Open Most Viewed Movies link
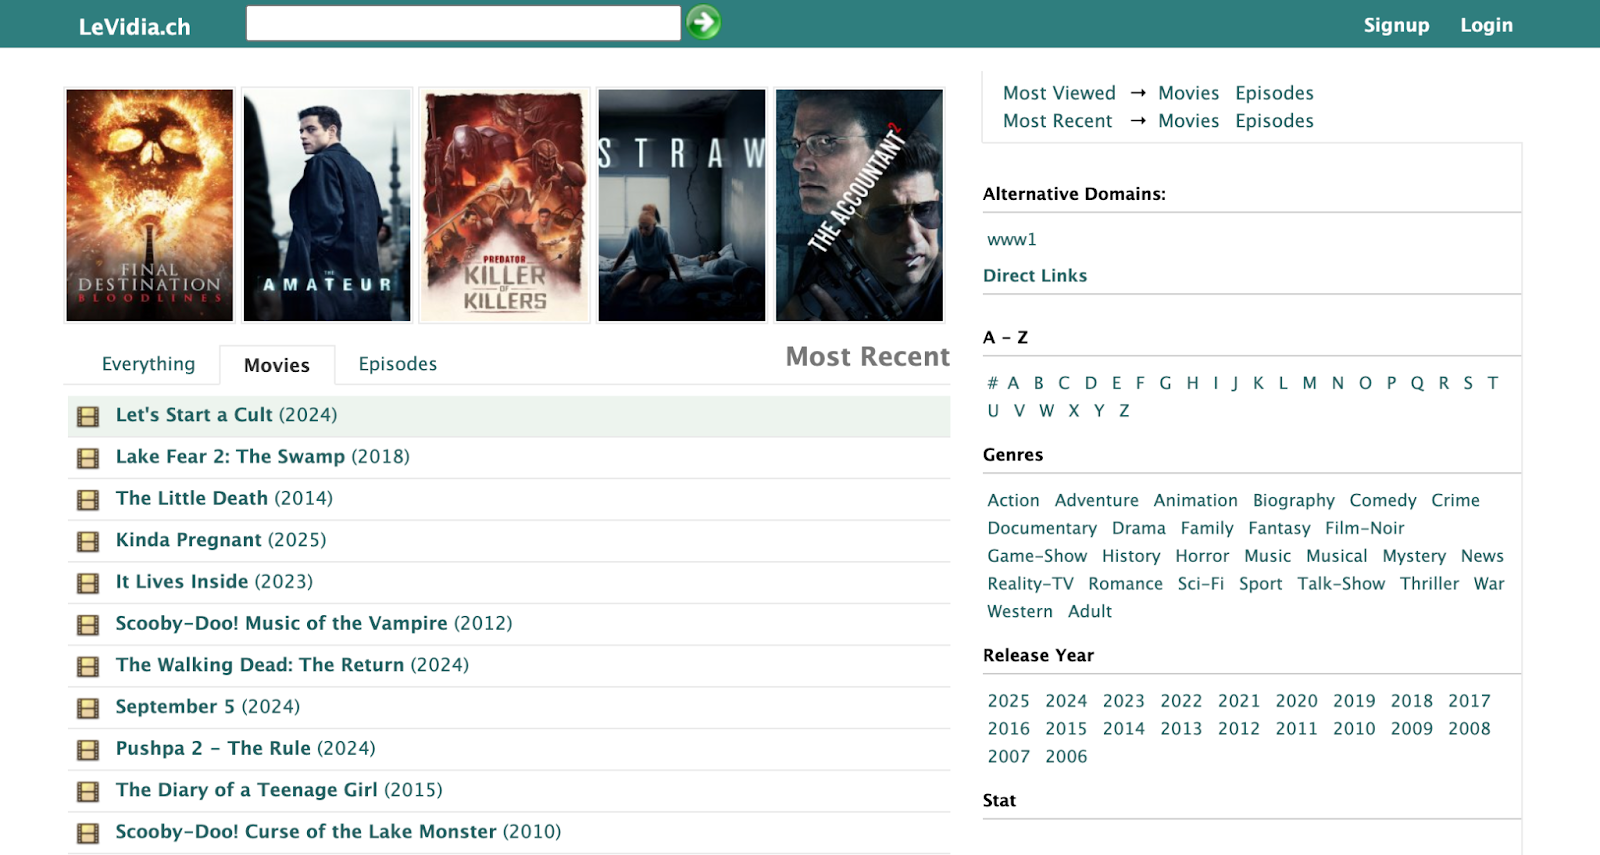This screenshot has width=1600, height=855. 1188,93
